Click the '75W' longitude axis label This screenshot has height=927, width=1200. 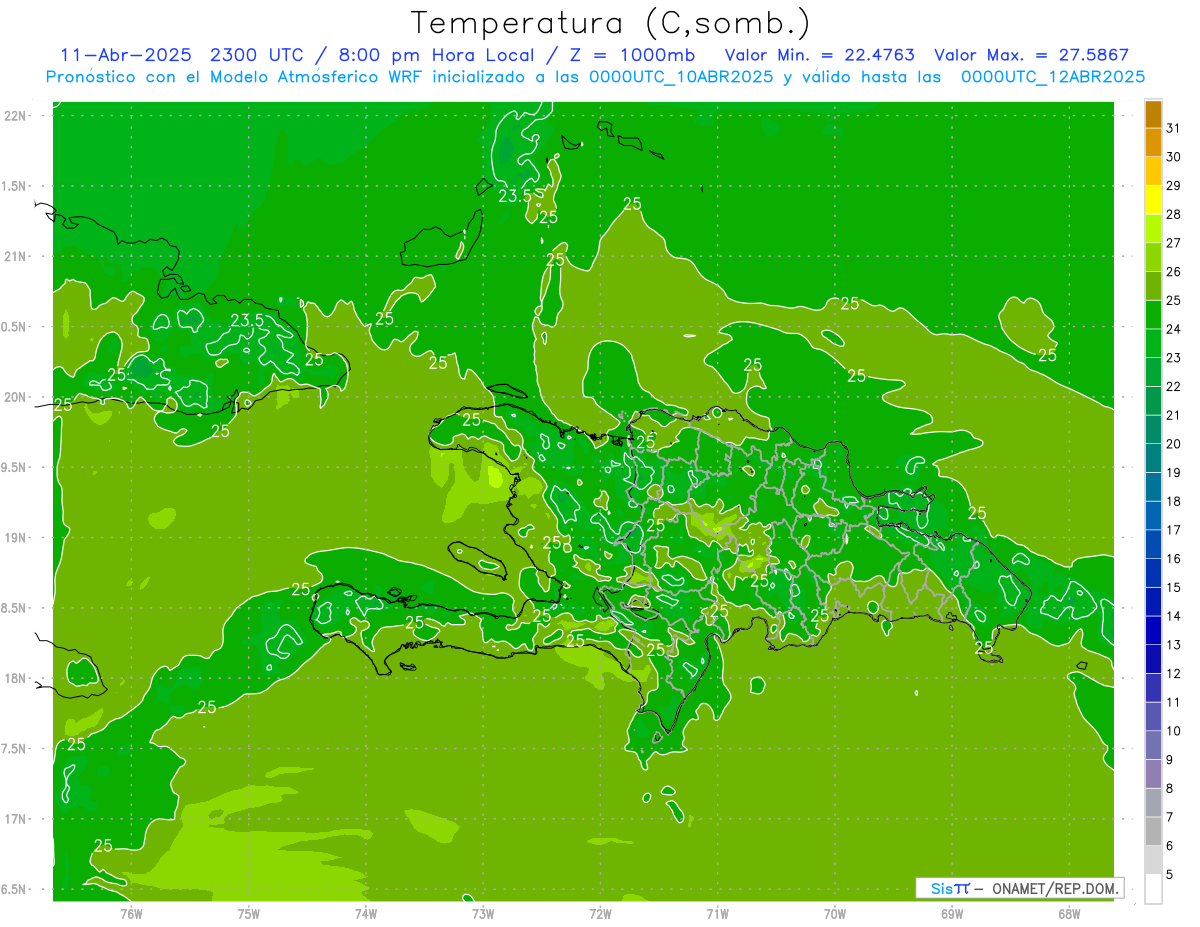click(249, 913)
